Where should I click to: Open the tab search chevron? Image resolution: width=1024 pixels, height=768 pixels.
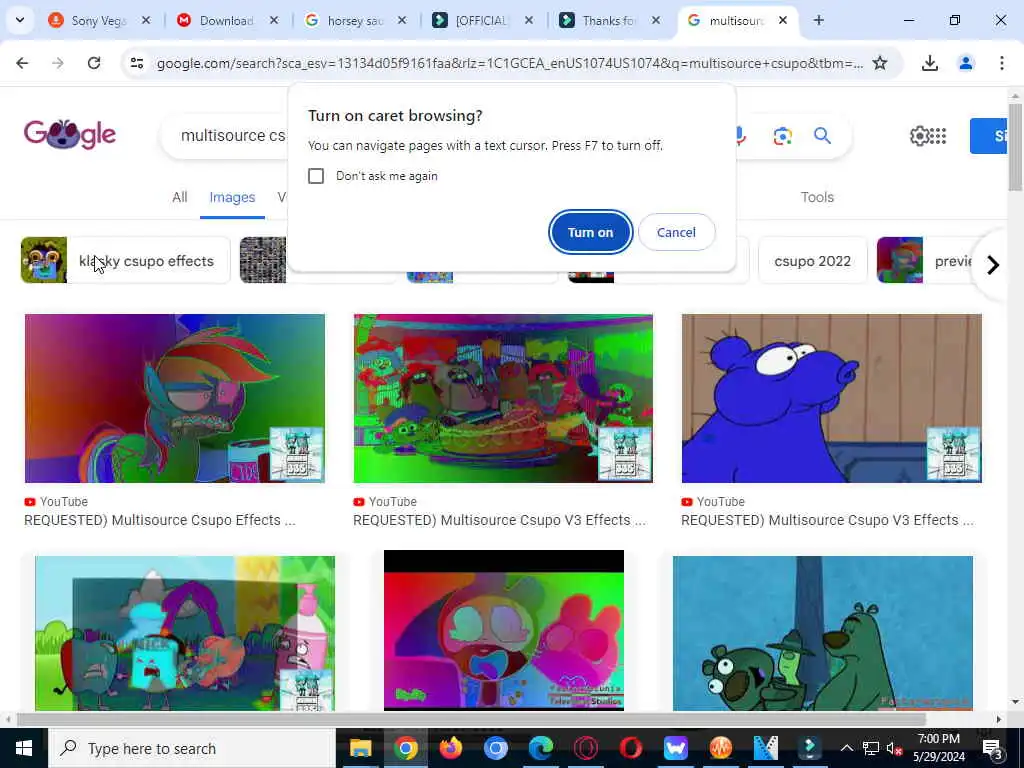pyautogui.click(x=20, y=20)
